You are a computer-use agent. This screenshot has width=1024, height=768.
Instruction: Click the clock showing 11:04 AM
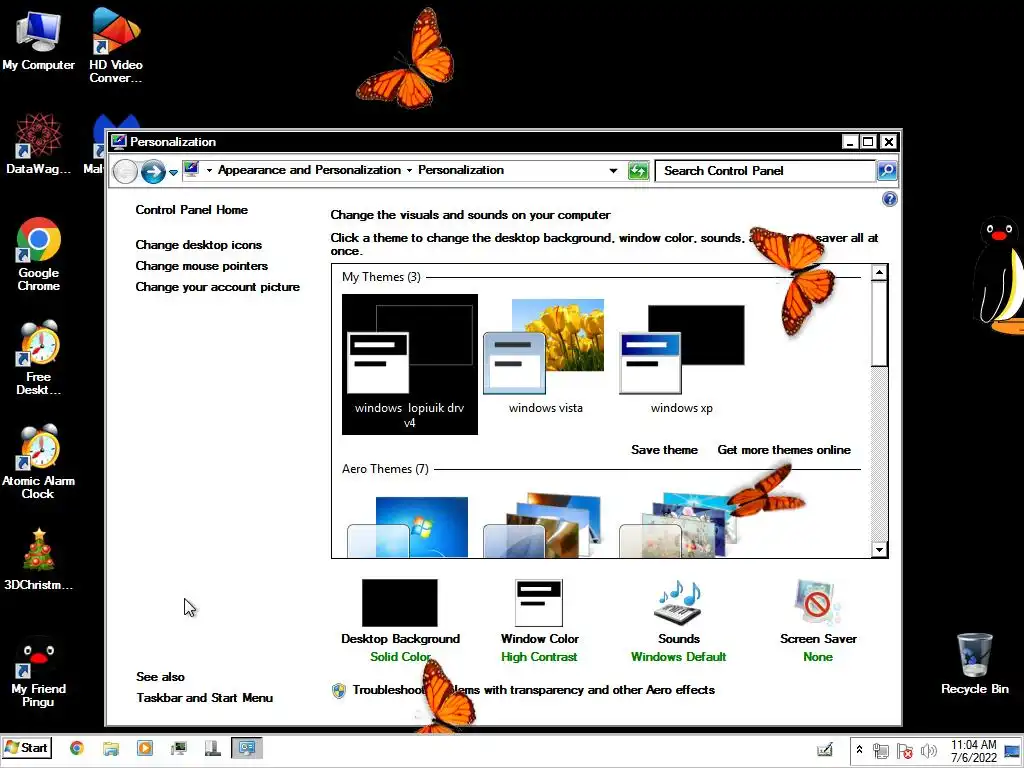pos(973,751)
